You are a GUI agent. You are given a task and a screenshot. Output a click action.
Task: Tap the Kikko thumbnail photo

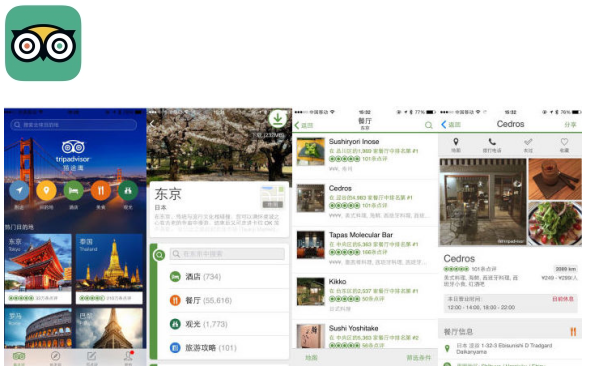(310, 291)
